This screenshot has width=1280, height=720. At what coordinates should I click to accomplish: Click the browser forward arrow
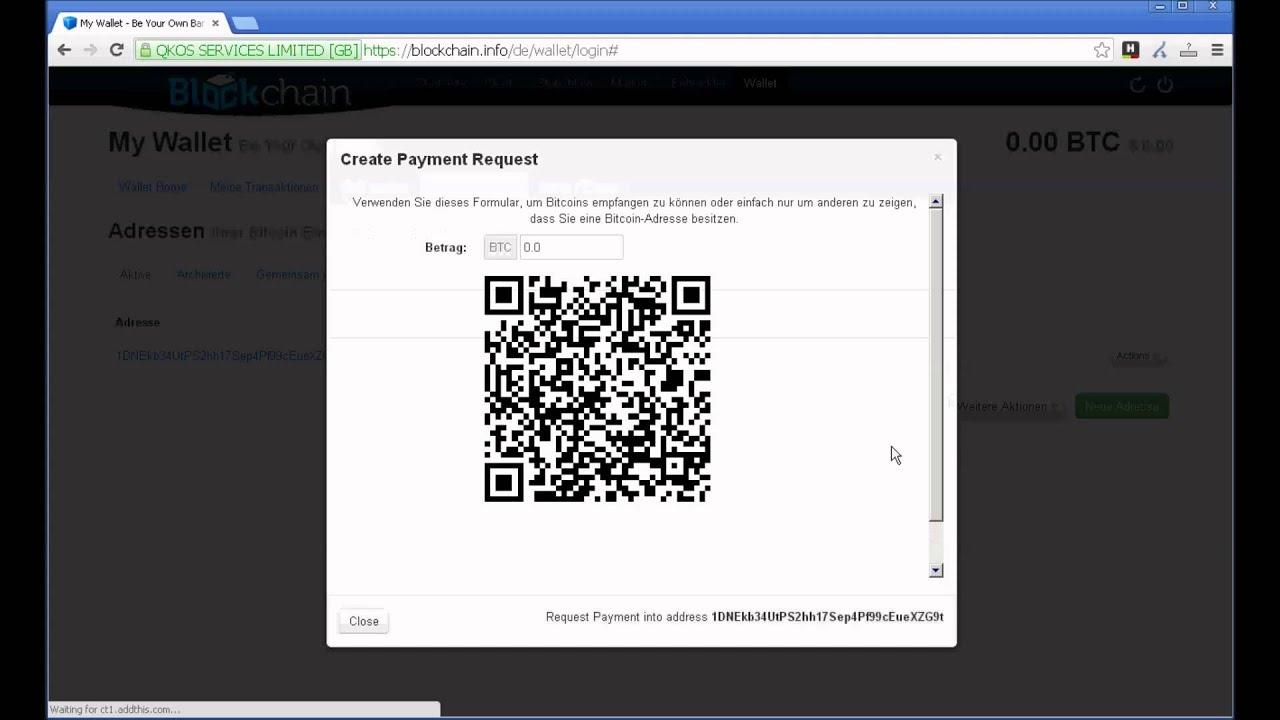click(90, 50)
